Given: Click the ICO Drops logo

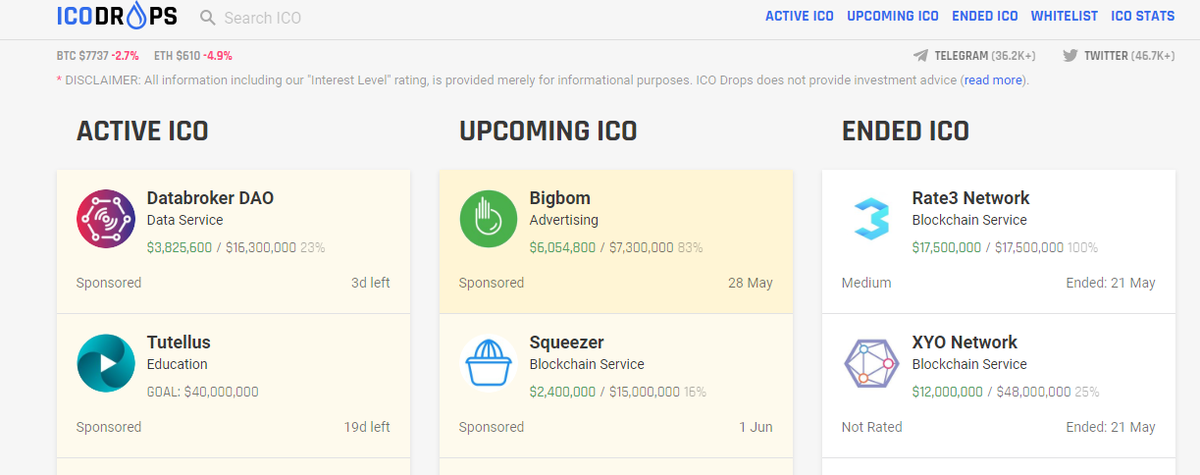Looking at the screenshot, I should 117,17.
